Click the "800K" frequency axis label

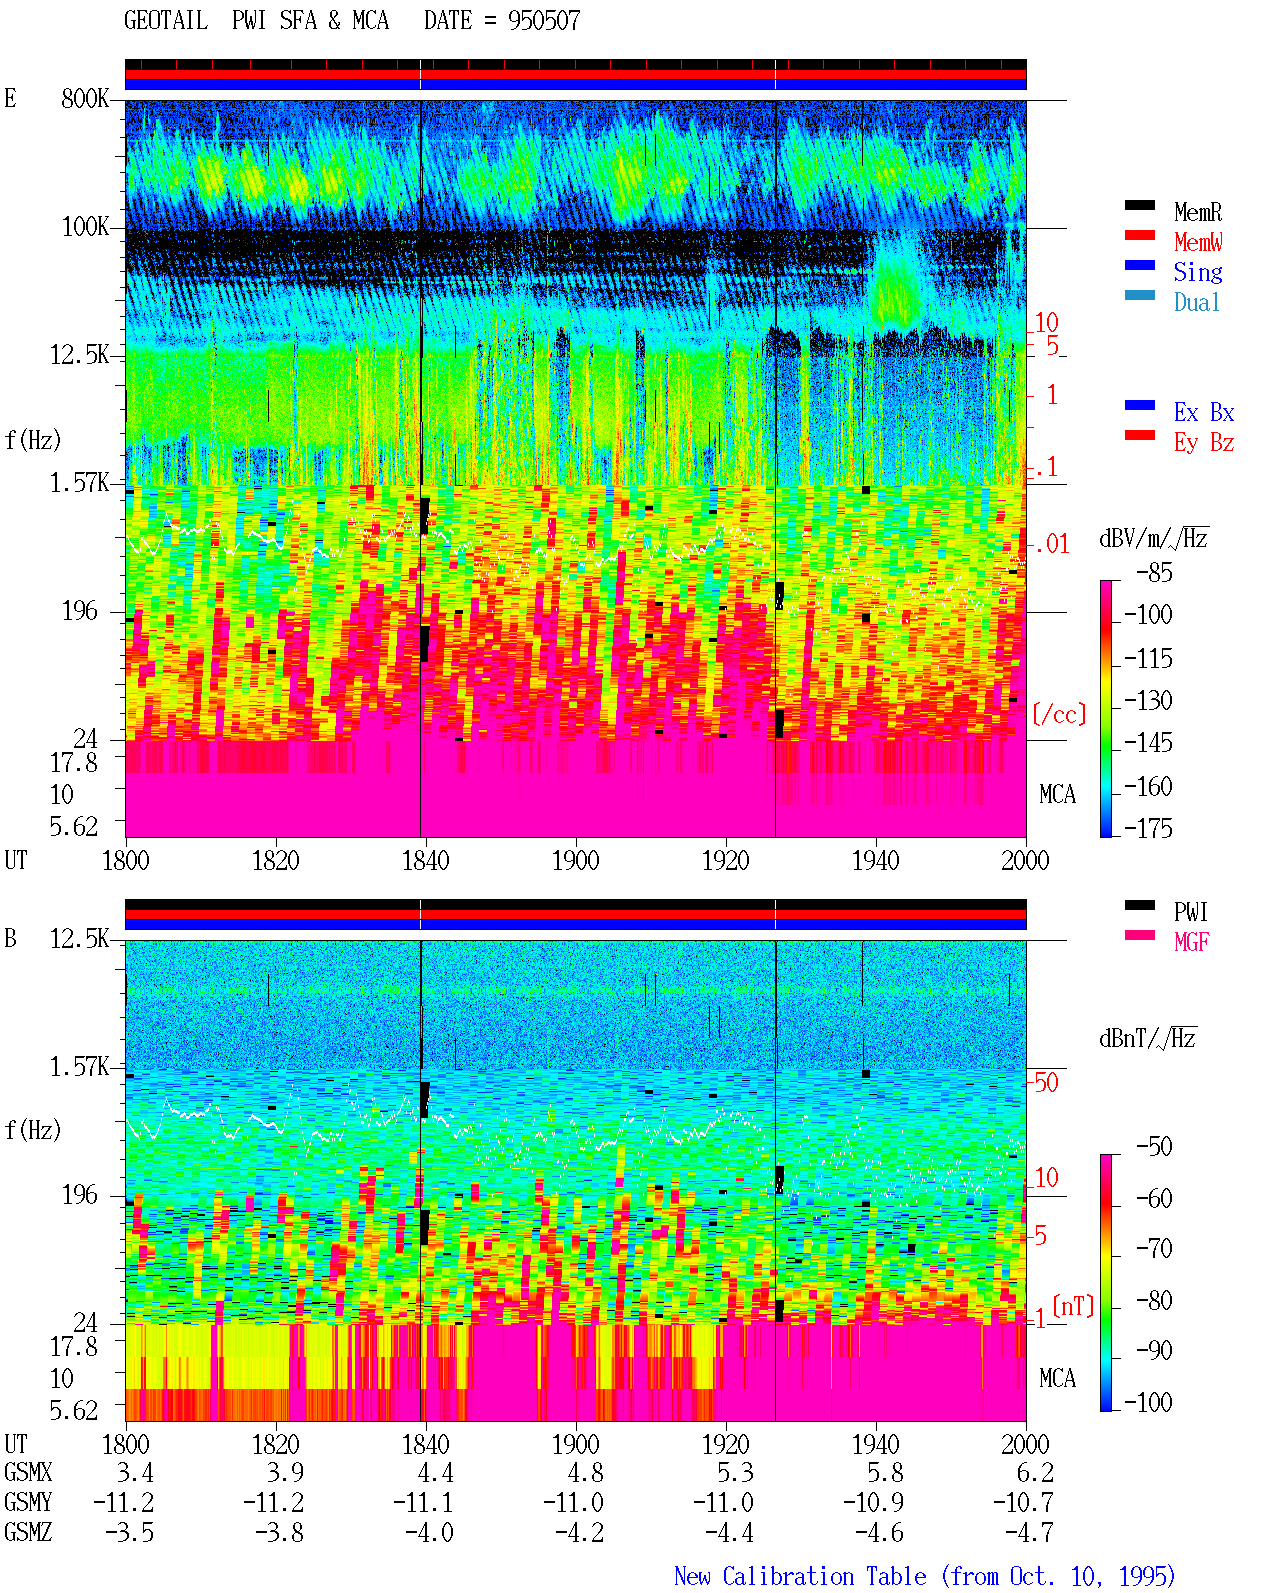(x=85, y=99)
